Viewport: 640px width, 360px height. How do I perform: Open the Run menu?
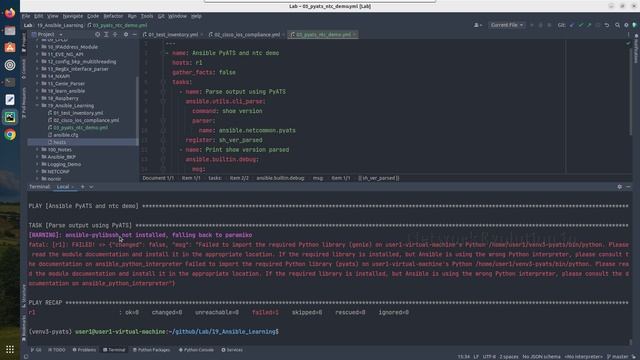click(x=132, y=16)
